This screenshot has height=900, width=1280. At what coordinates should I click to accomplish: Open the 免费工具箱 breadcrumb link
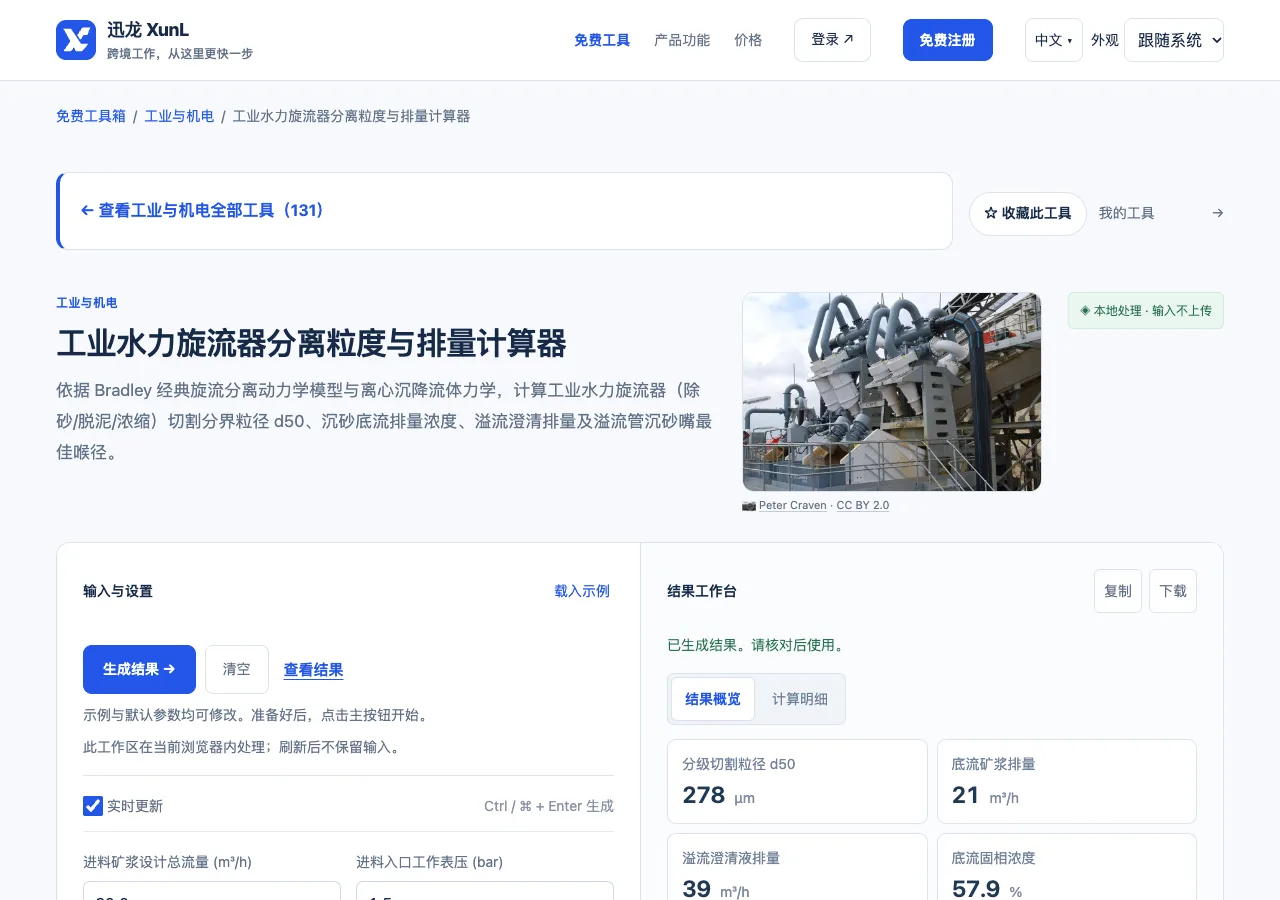(91, 116)
